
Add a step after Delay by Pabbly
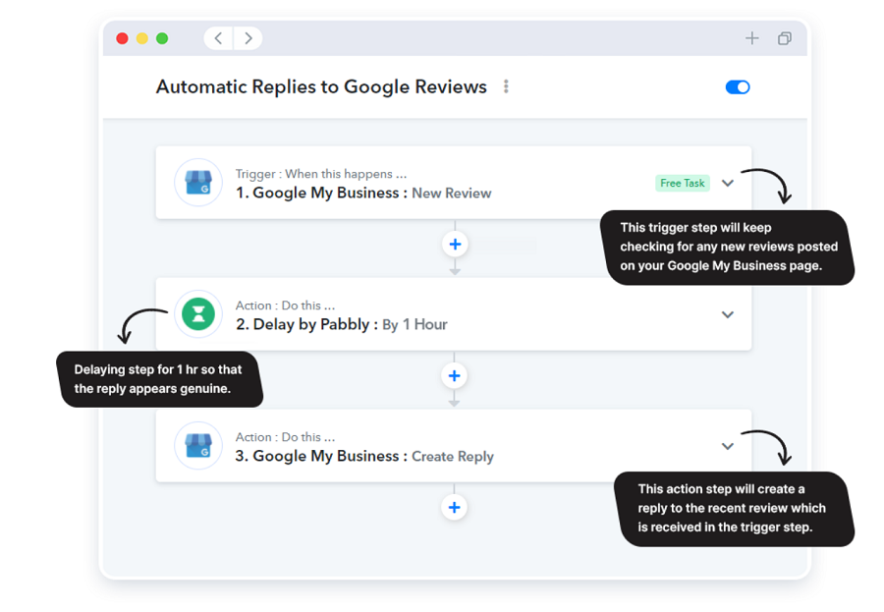[x=454, y=376]
